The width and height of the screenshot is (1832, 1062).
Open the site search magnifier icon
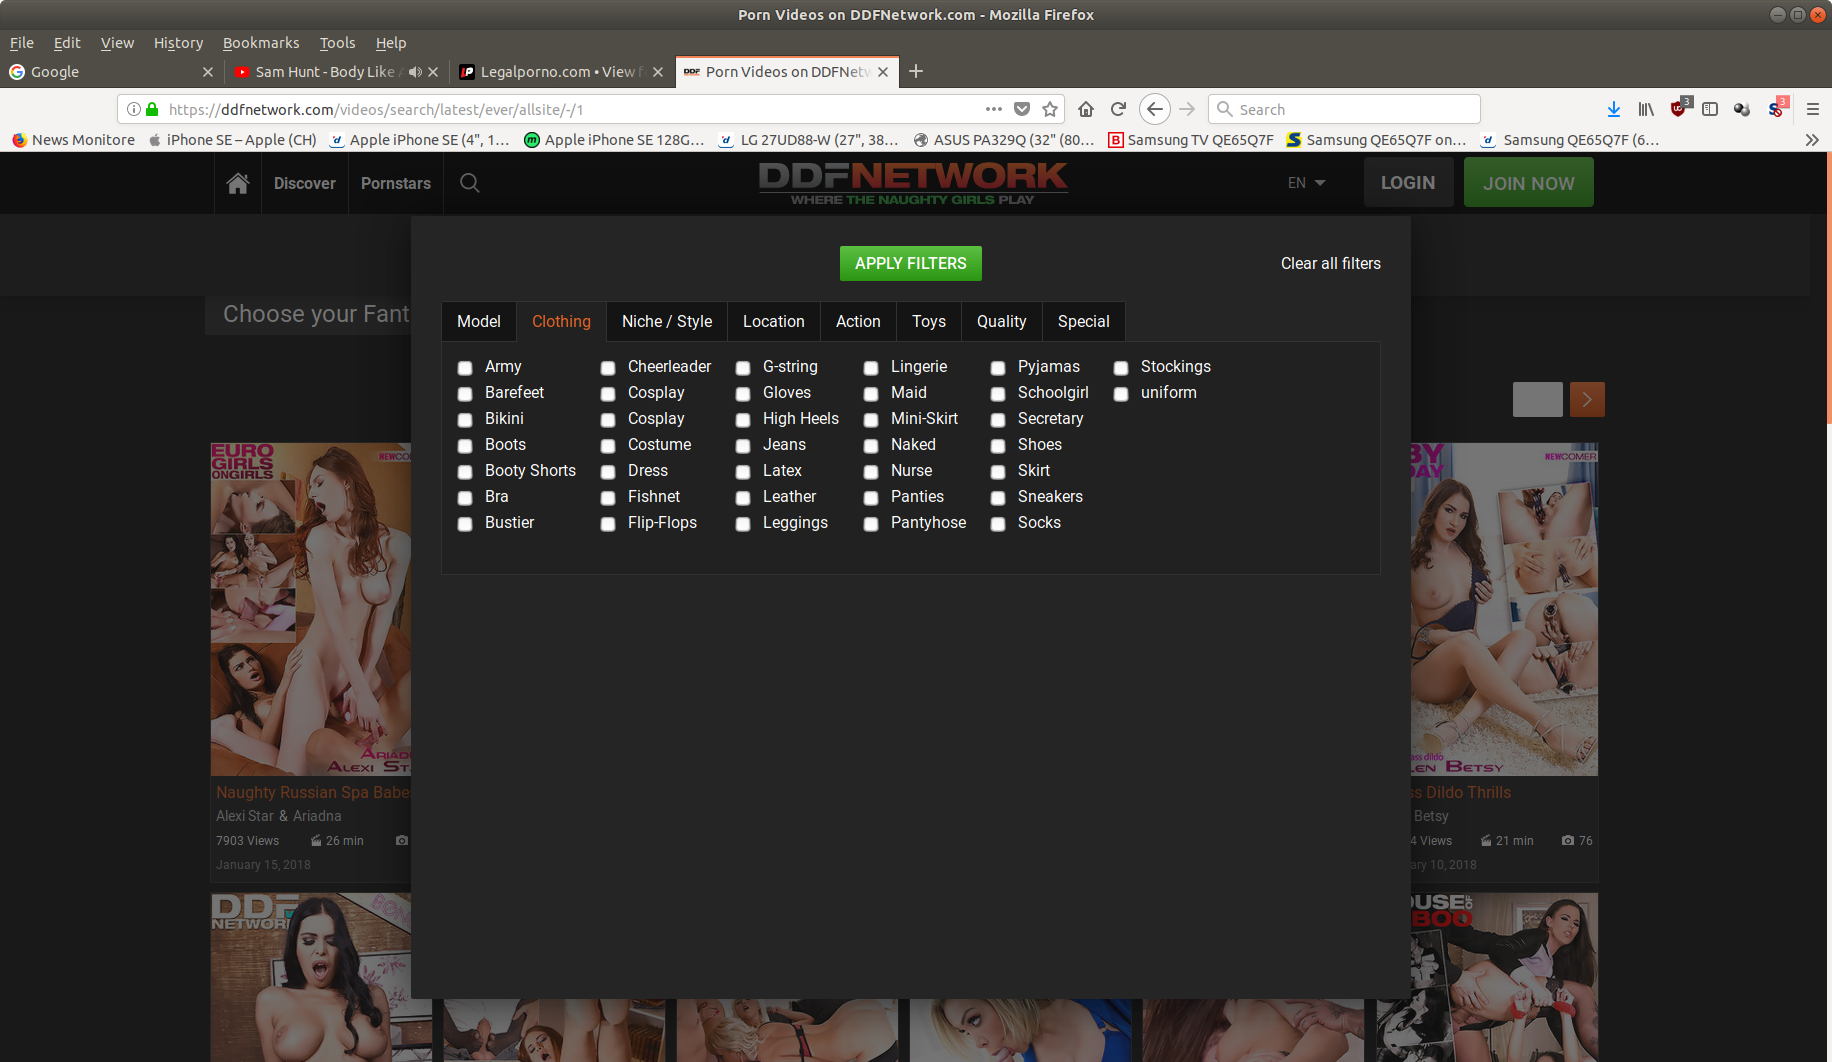[469, 183]
